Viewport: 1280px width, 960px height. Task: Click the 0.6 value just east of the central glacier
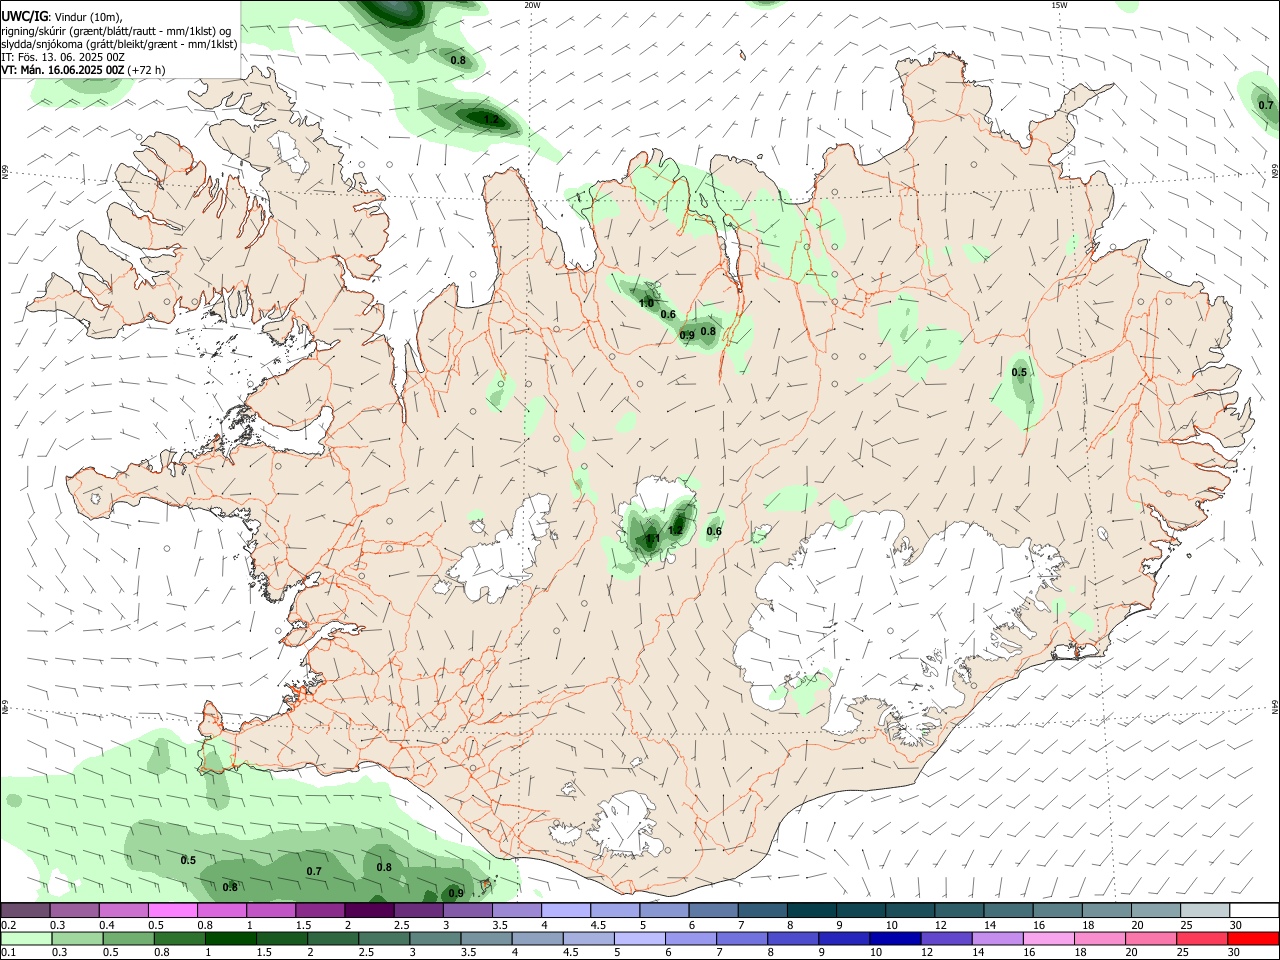[714, 532]
